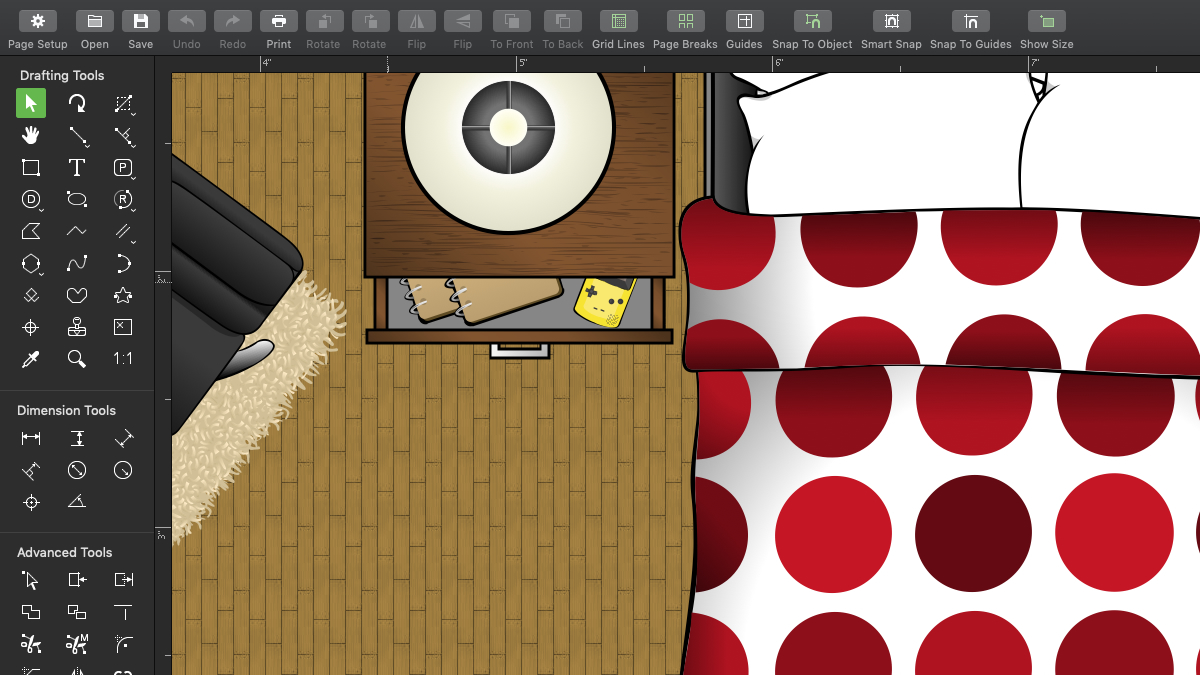Choose the Eyedropper tool
This screenshot has height=675, width=1200.
[x=31, y=359]
